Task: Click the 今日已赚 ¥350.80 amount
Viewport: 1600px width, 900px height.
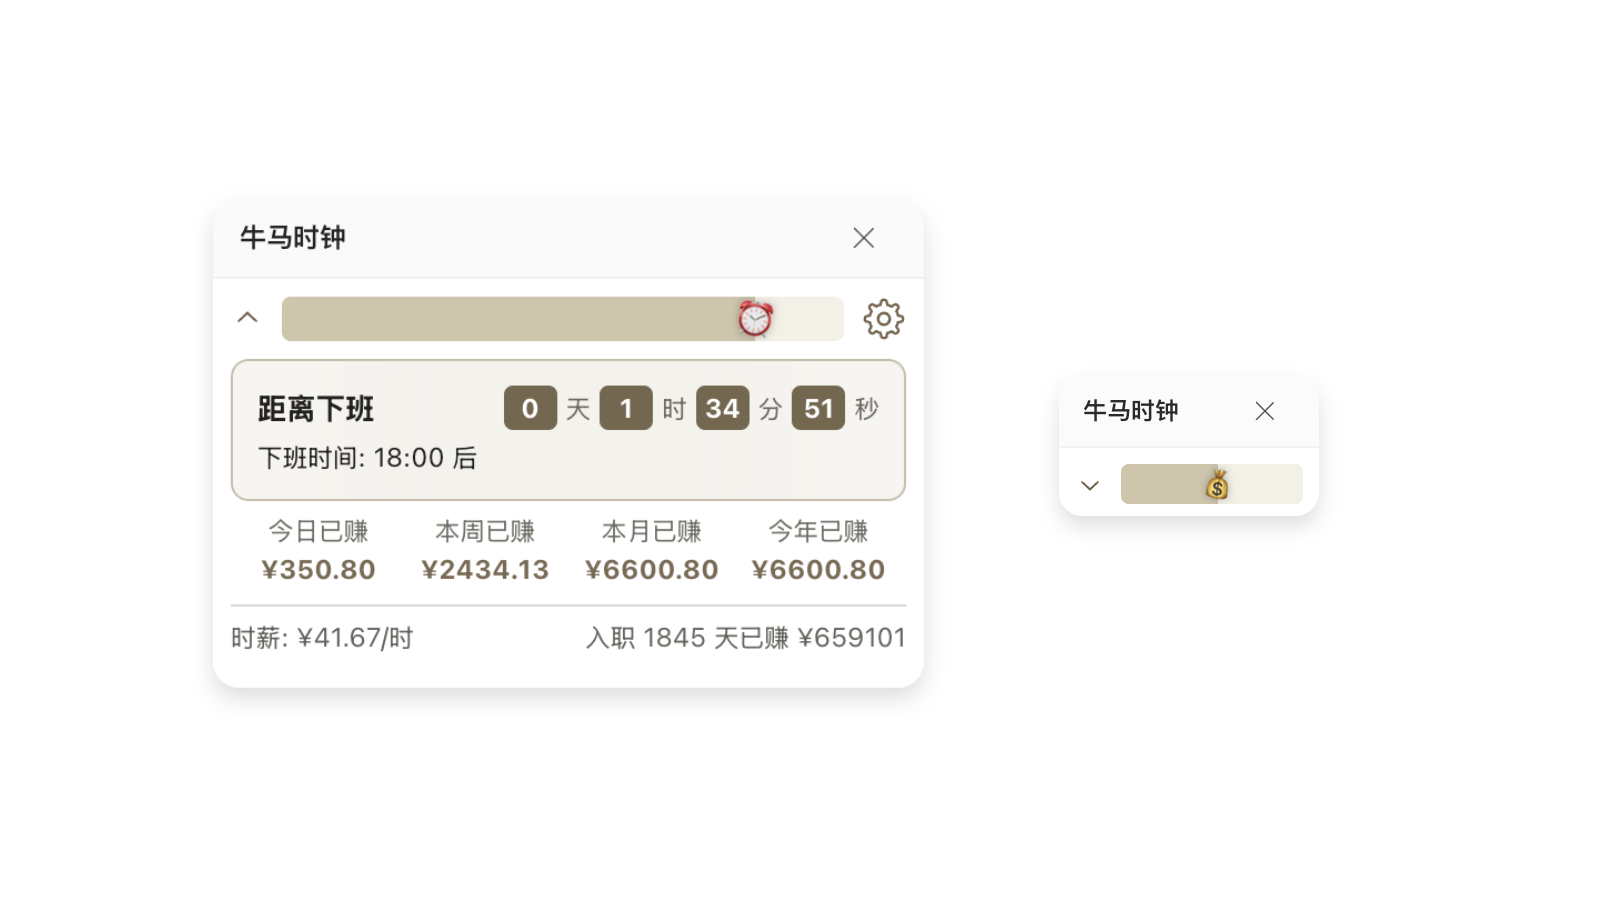Action: [318, 570]
